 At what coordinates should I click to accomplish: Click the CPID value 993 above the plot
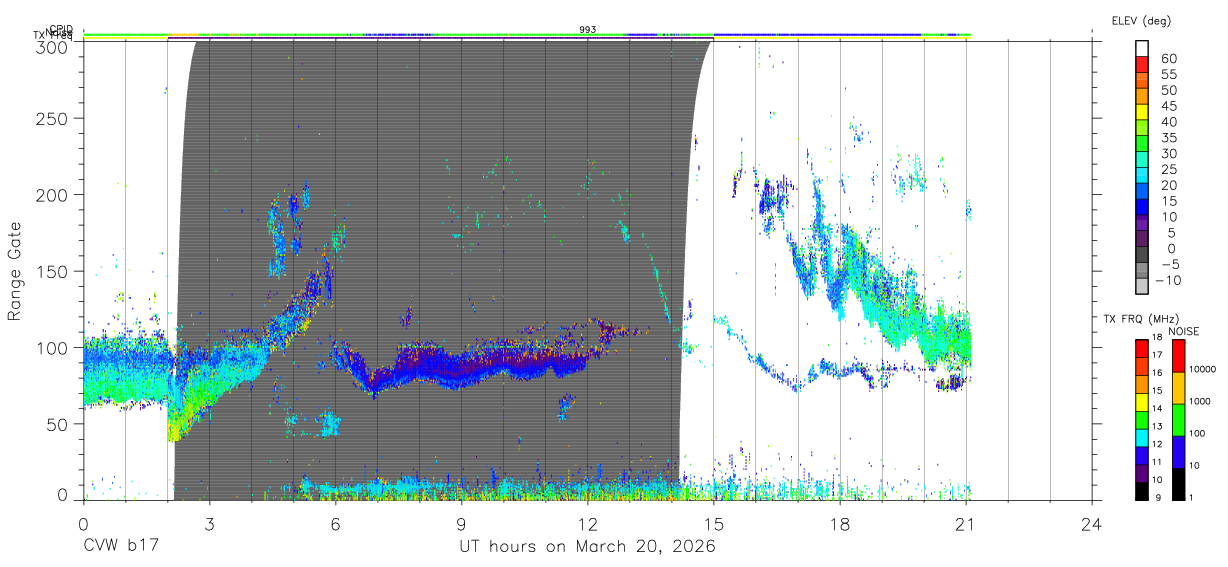[x=588, y=30]
